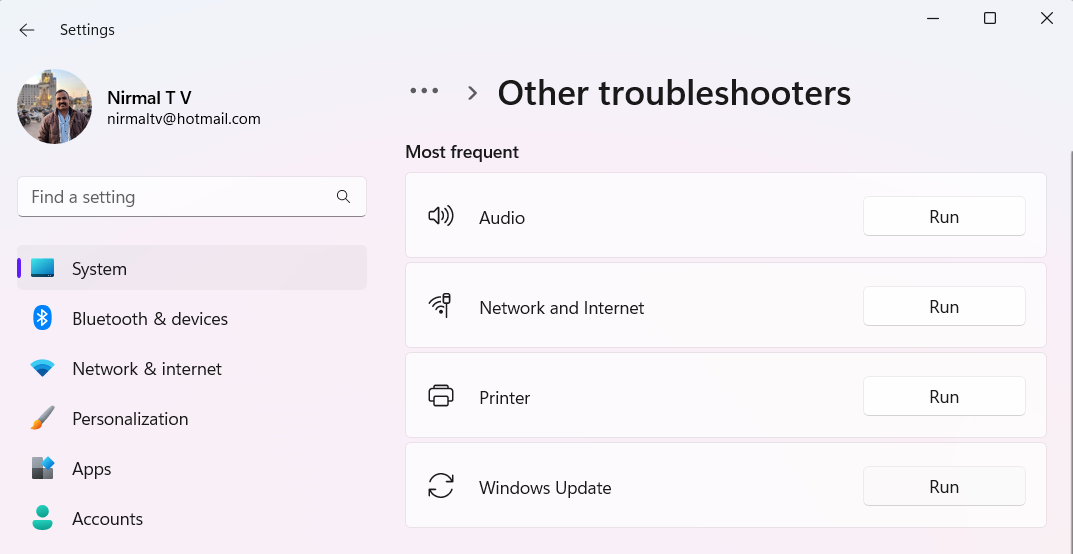This screenshot has height=554, width=1073.
Task: Open the breadcrumb ellipsis menu
Action: [x=424, y=90]
